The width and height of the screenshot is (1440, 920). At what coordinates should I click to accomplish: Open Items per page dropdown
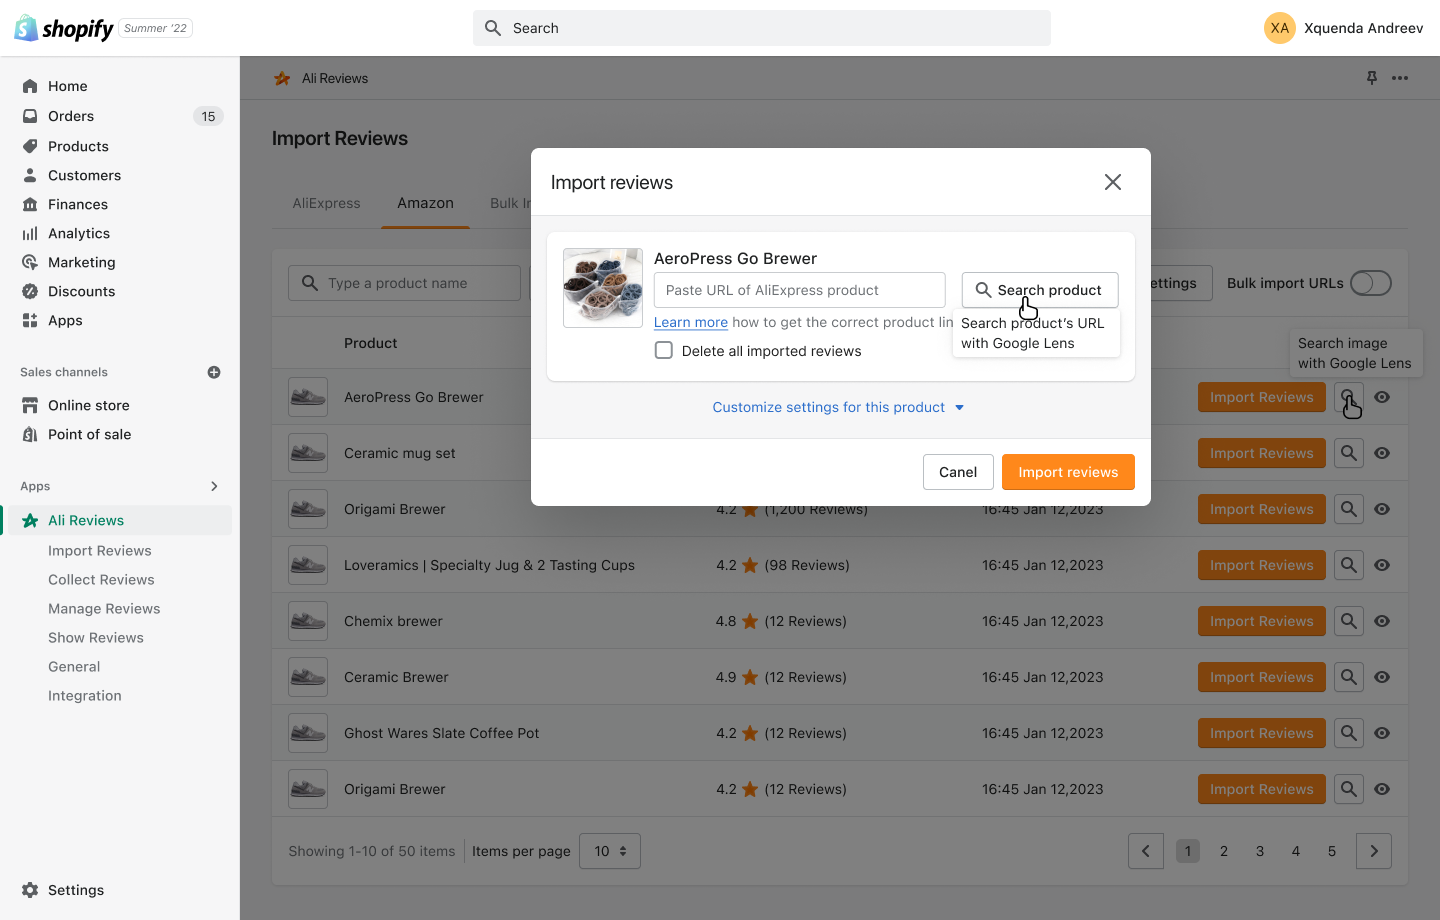610,851
